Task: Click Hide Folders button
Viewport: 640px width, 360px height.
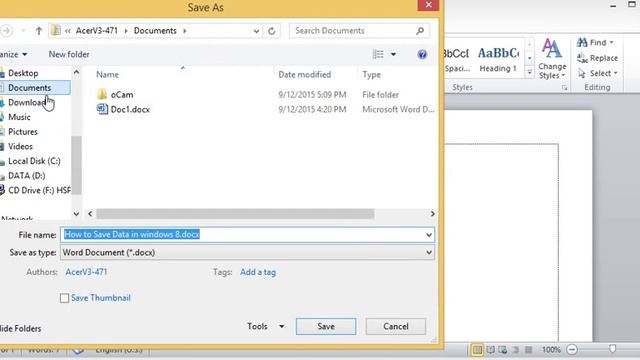Action: pos(20,329)
